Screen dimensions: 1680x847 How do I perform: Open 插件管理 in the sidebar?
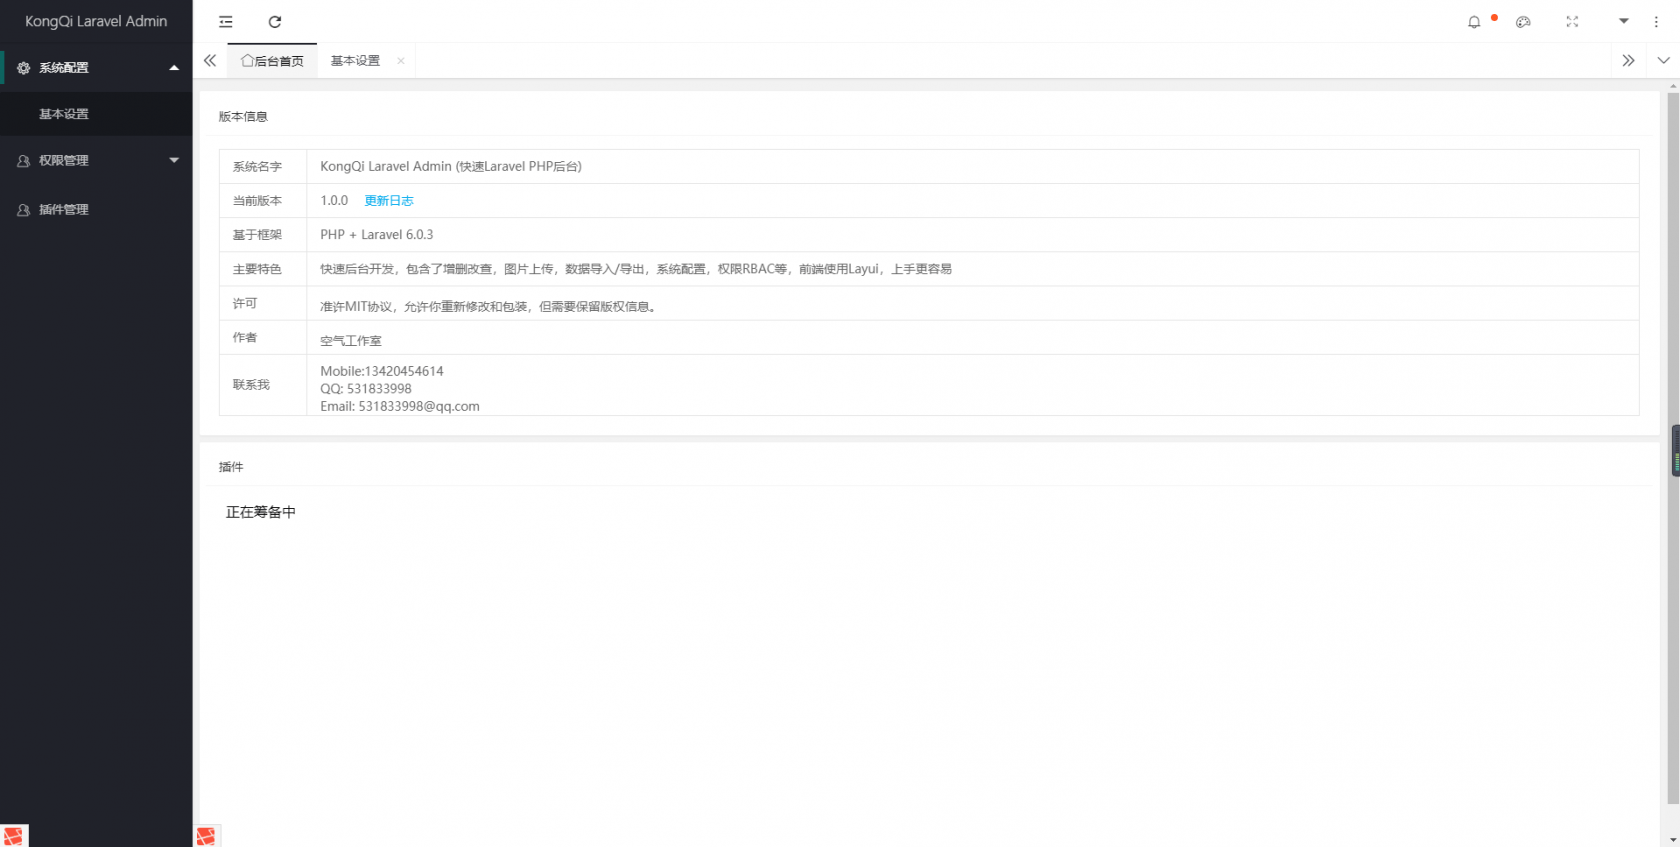[96, 209]
